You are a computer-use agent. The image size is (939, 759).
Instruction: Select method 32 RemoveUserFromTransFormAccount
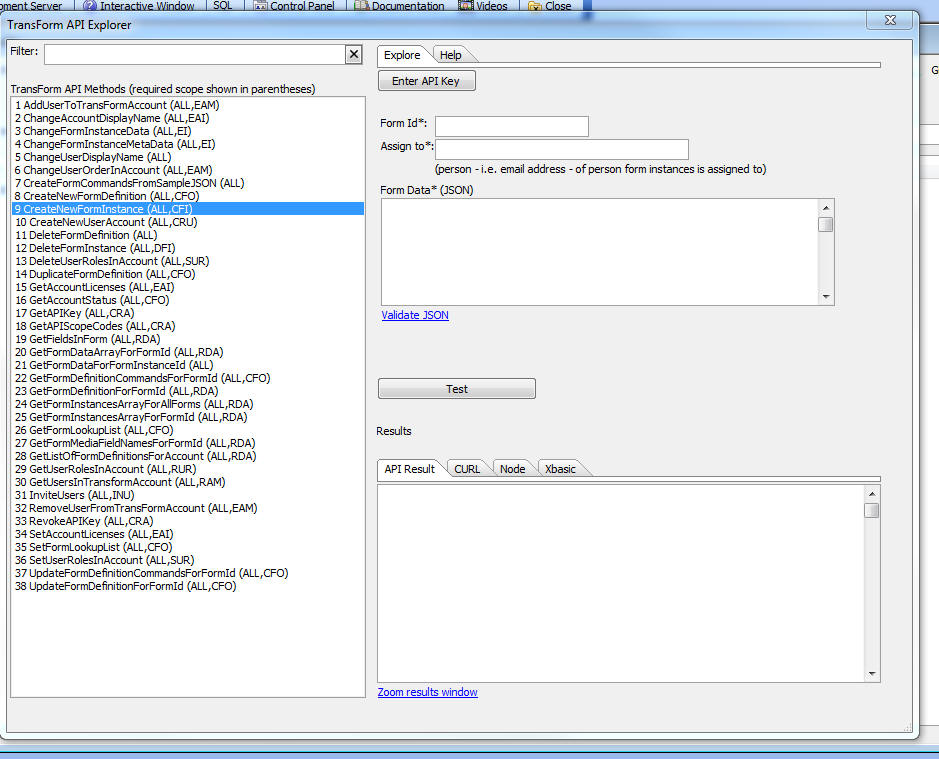pyautogui.click(x=187, y=508)
